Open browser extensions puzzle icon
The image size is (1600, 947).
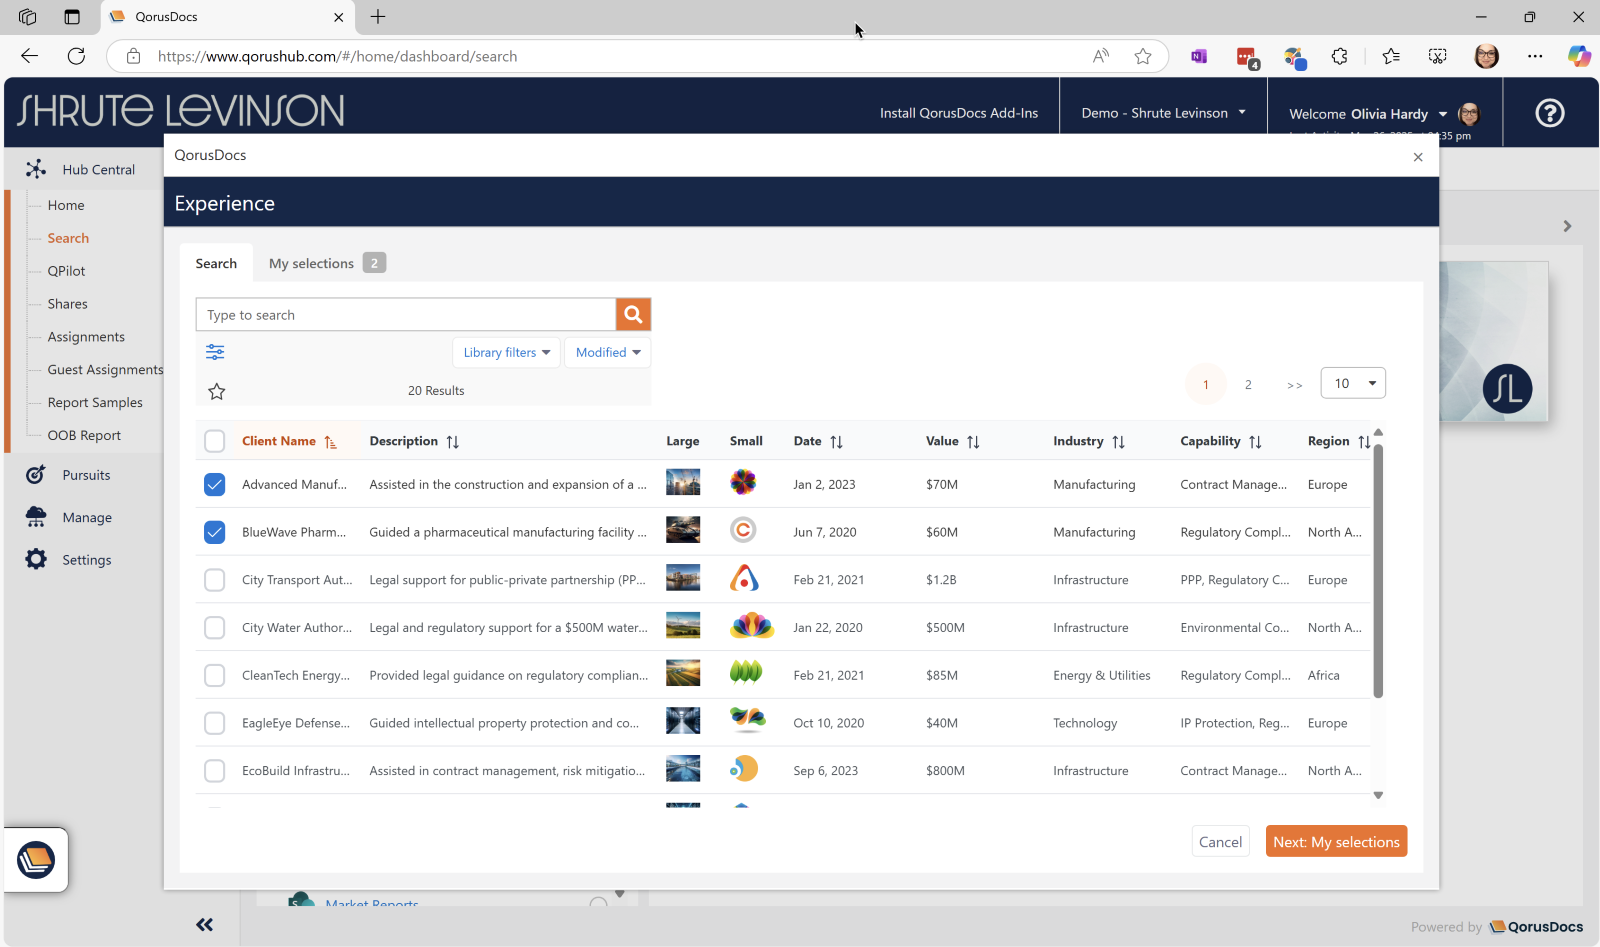[x=1340, y=56]
